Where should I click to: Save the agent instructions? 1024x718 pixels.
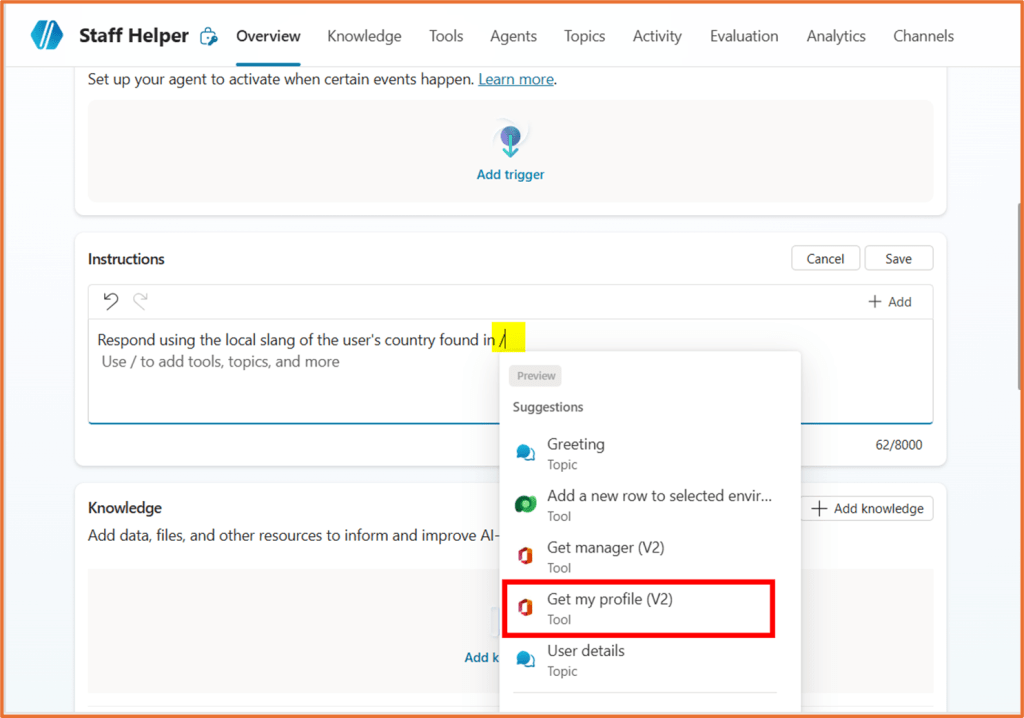898,257
